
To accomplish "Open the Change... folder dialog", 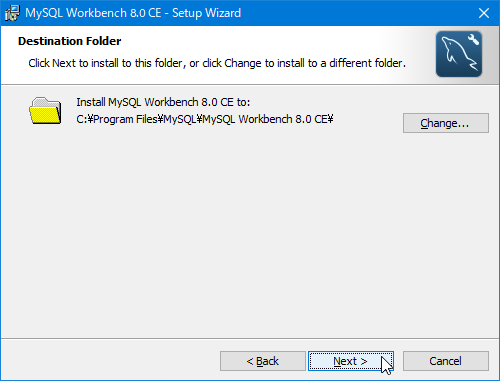I will point(446,123).
